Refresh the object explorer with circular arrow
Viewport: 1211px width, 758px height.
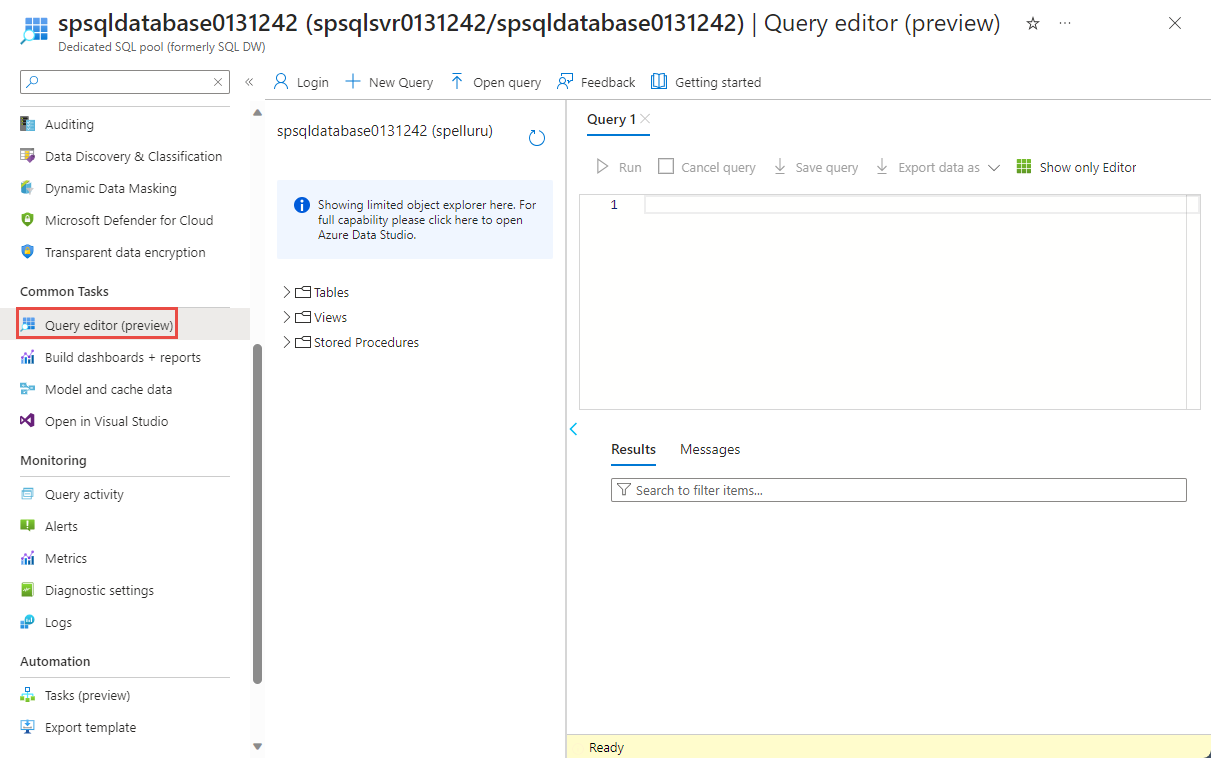tap(537, 138)
